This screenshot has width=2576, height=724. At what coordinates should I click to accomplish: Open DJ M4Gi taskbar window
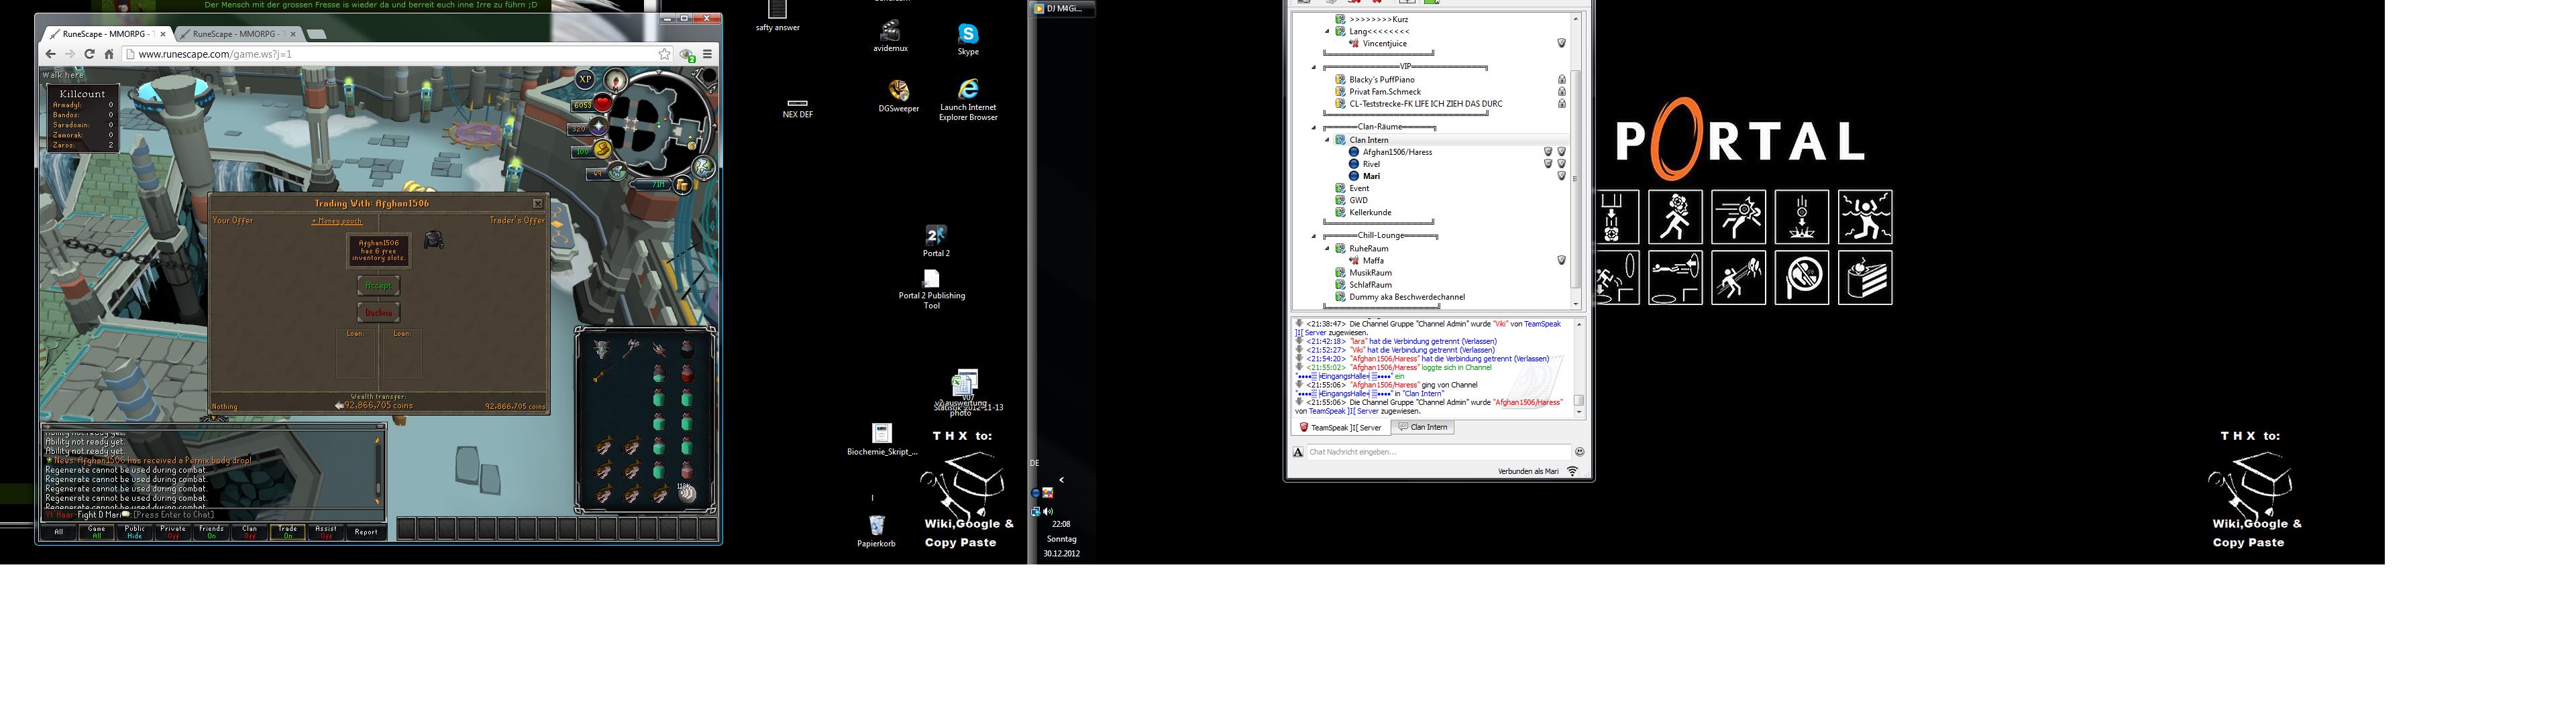click(x=1063, y=9)
